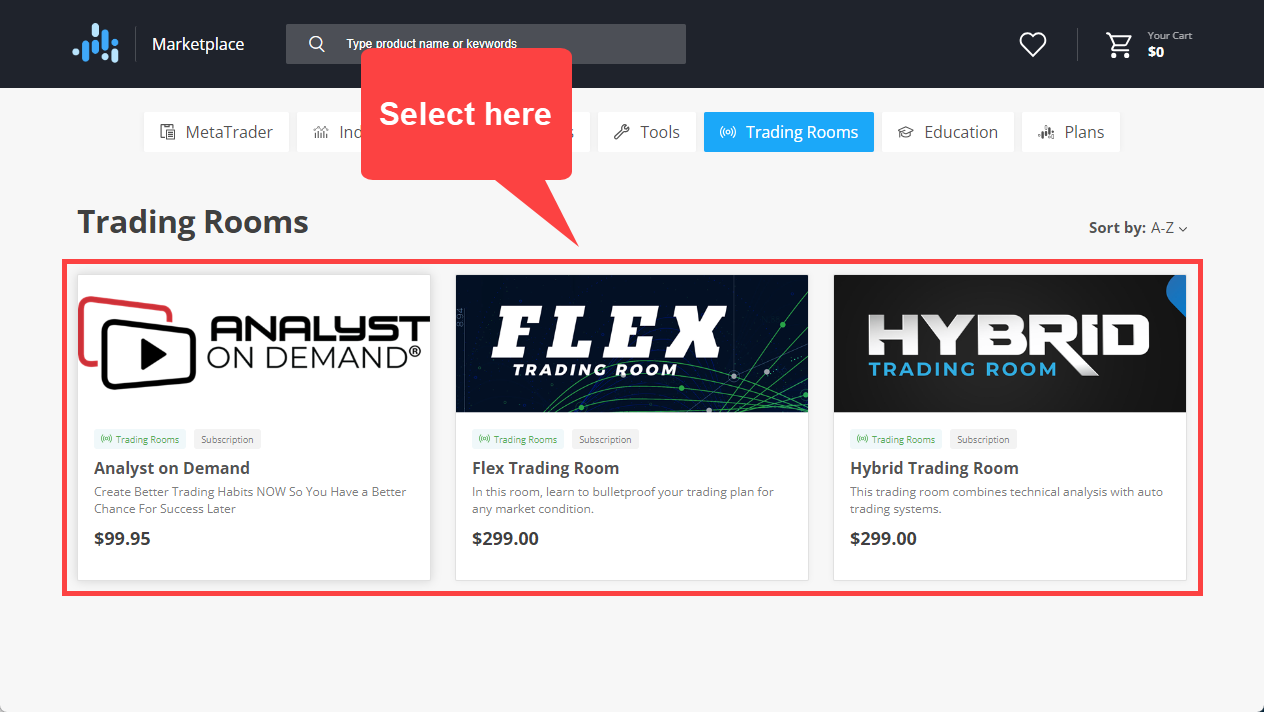The height and width of the screenshot is (712, 1264).
Task: Click the Flex Trading Room title
Action: (546, 468)
